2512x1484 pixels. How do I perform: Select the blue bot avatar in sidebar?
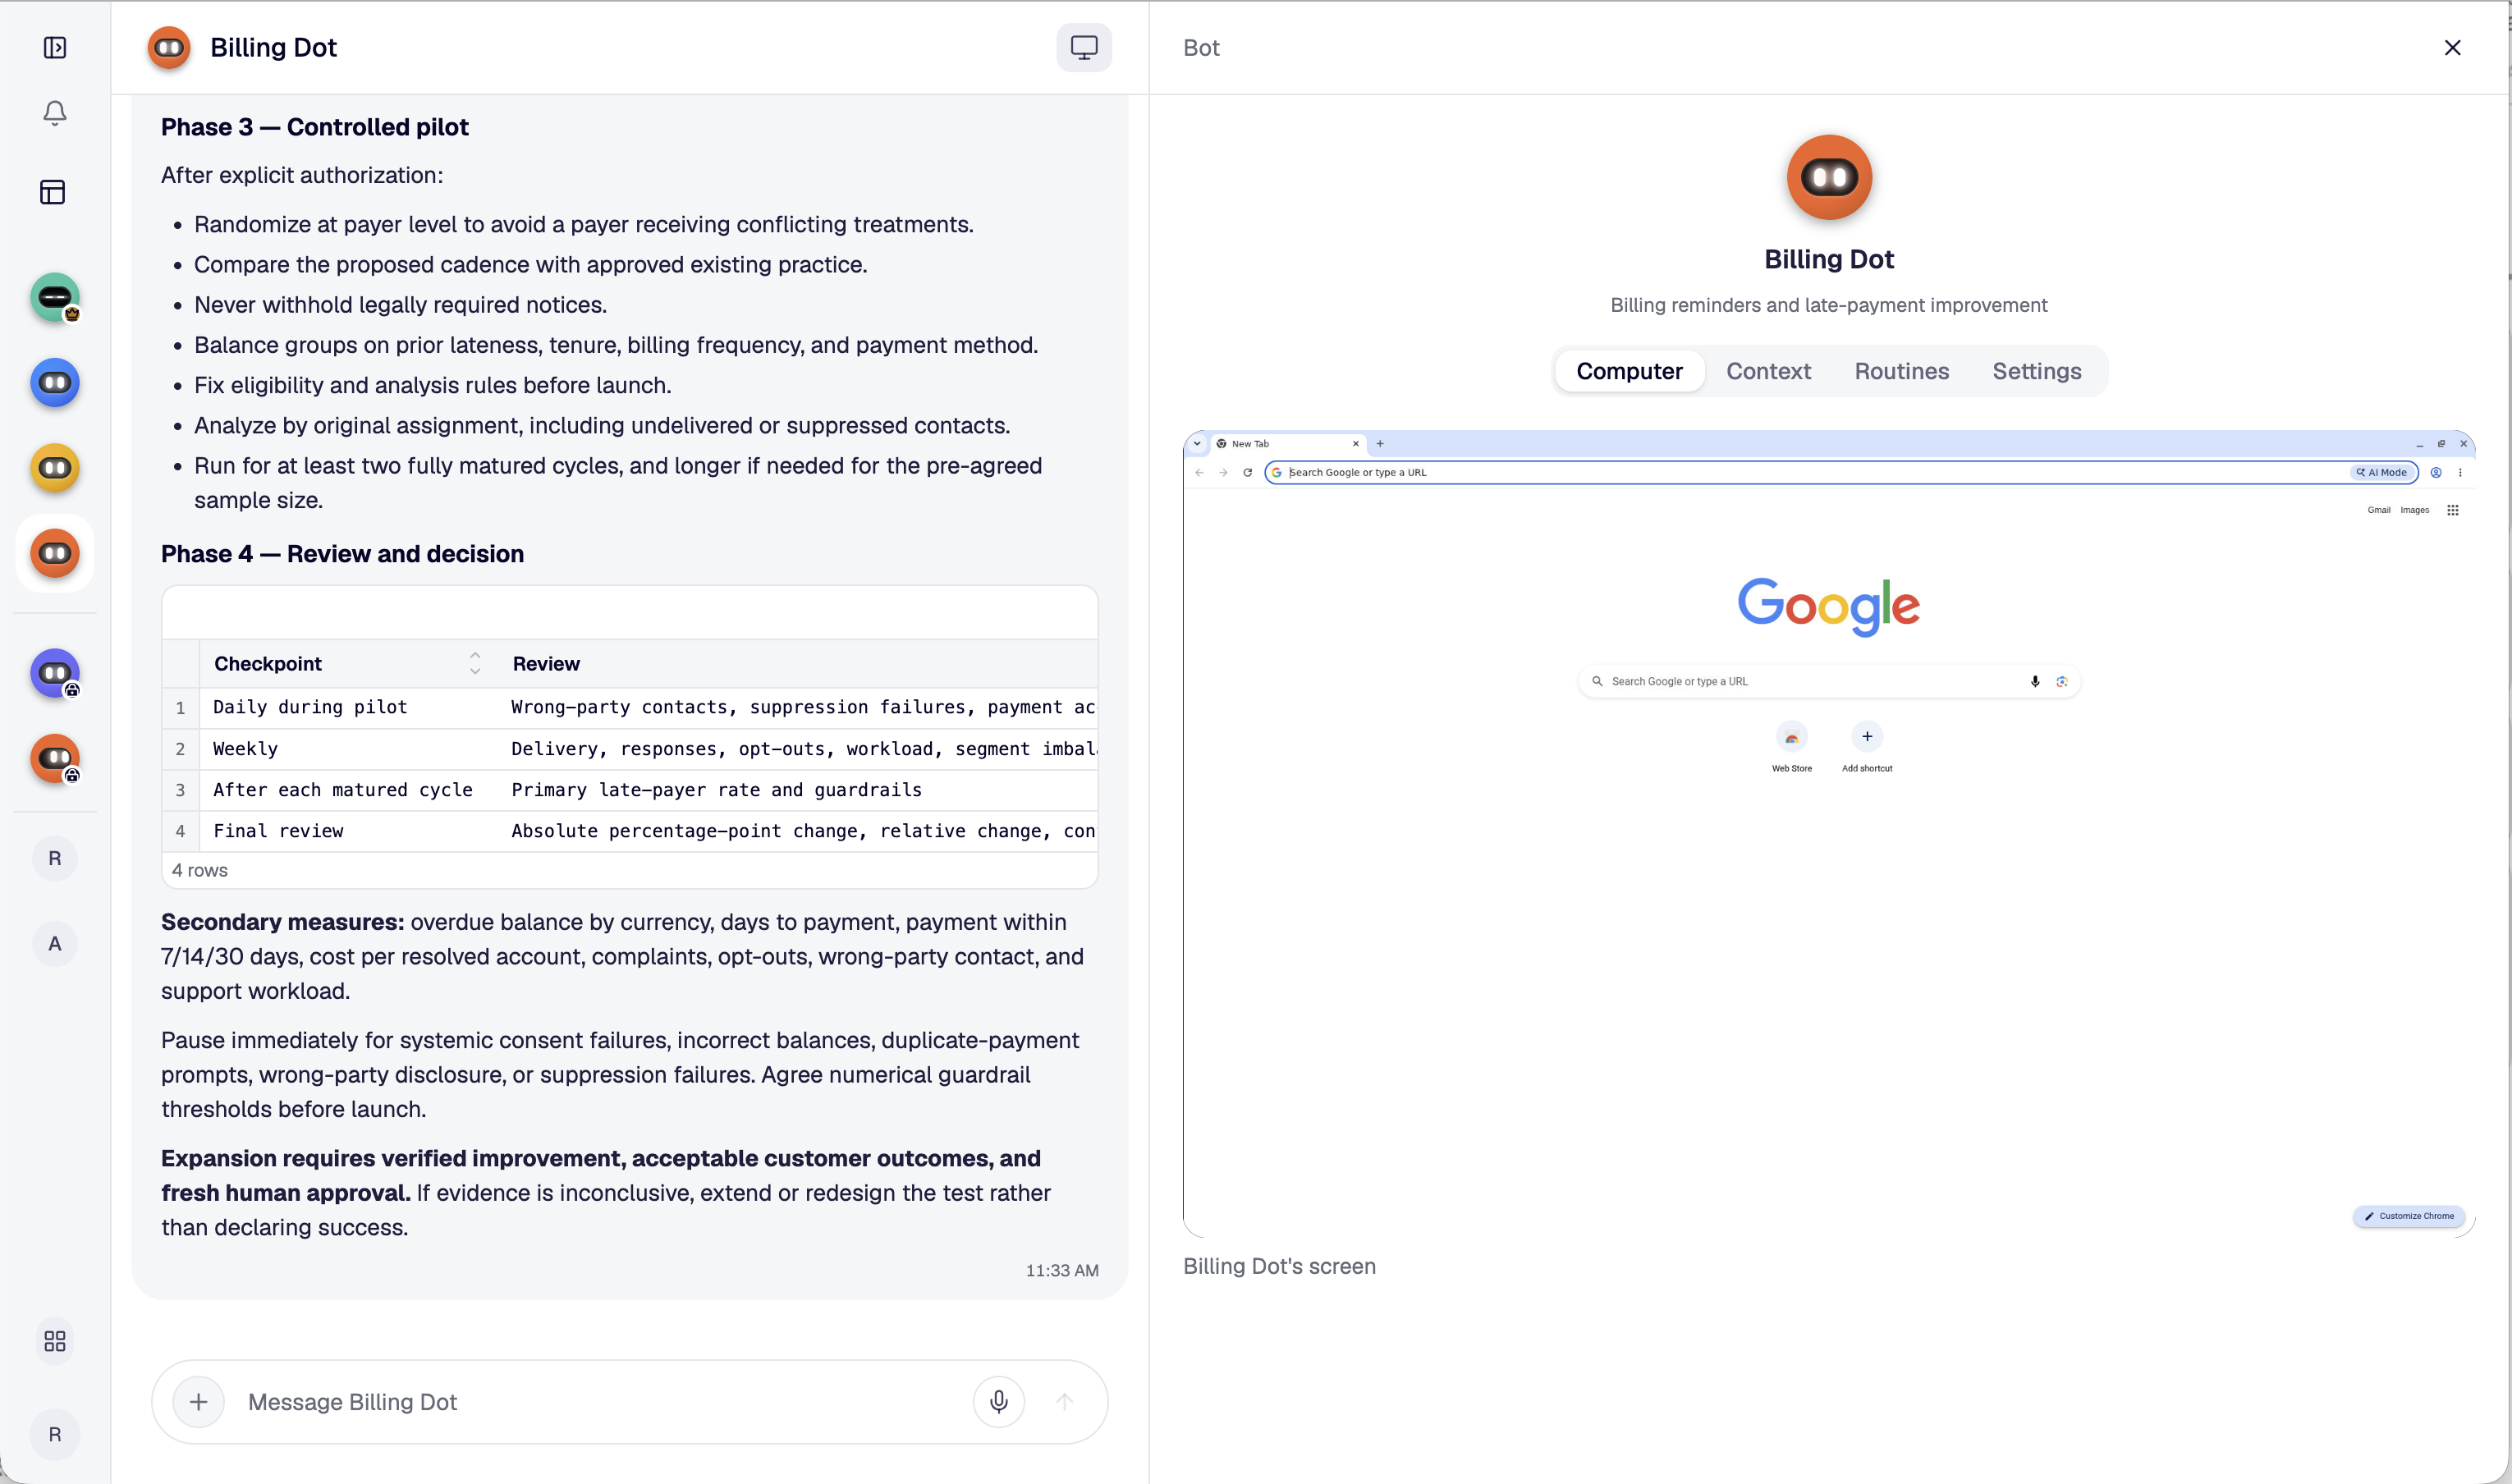(x=55, y=383)
